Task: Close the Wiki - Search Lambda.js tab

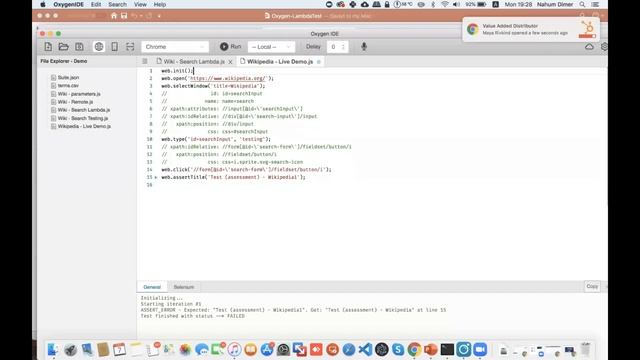Action: (x=230, y=62)
